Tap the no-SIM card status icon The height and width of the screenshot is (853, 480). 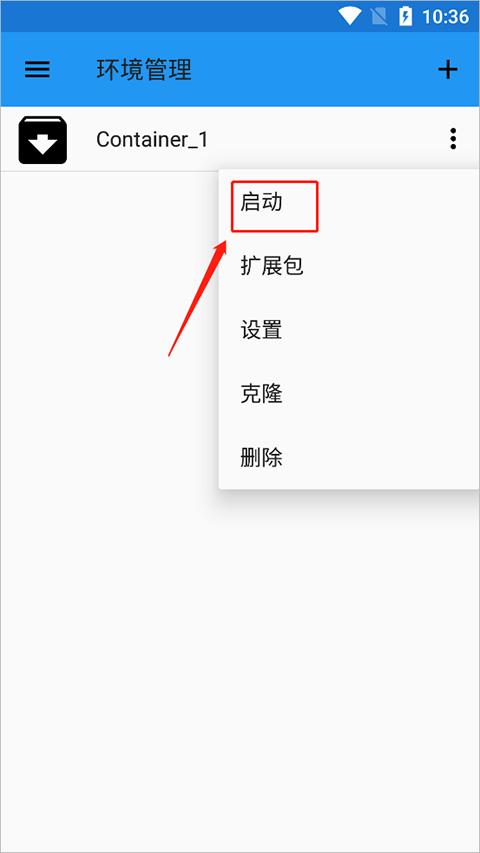click(379, 16)
